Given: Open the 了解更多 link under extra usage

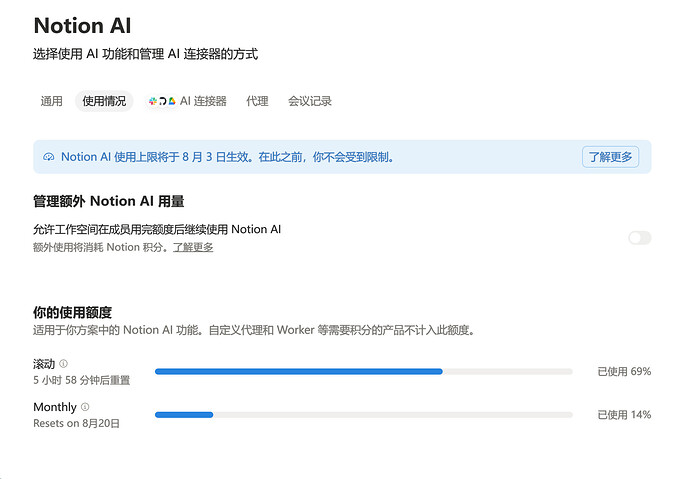Looking at the screenshot, I should (x=193, y=247).
